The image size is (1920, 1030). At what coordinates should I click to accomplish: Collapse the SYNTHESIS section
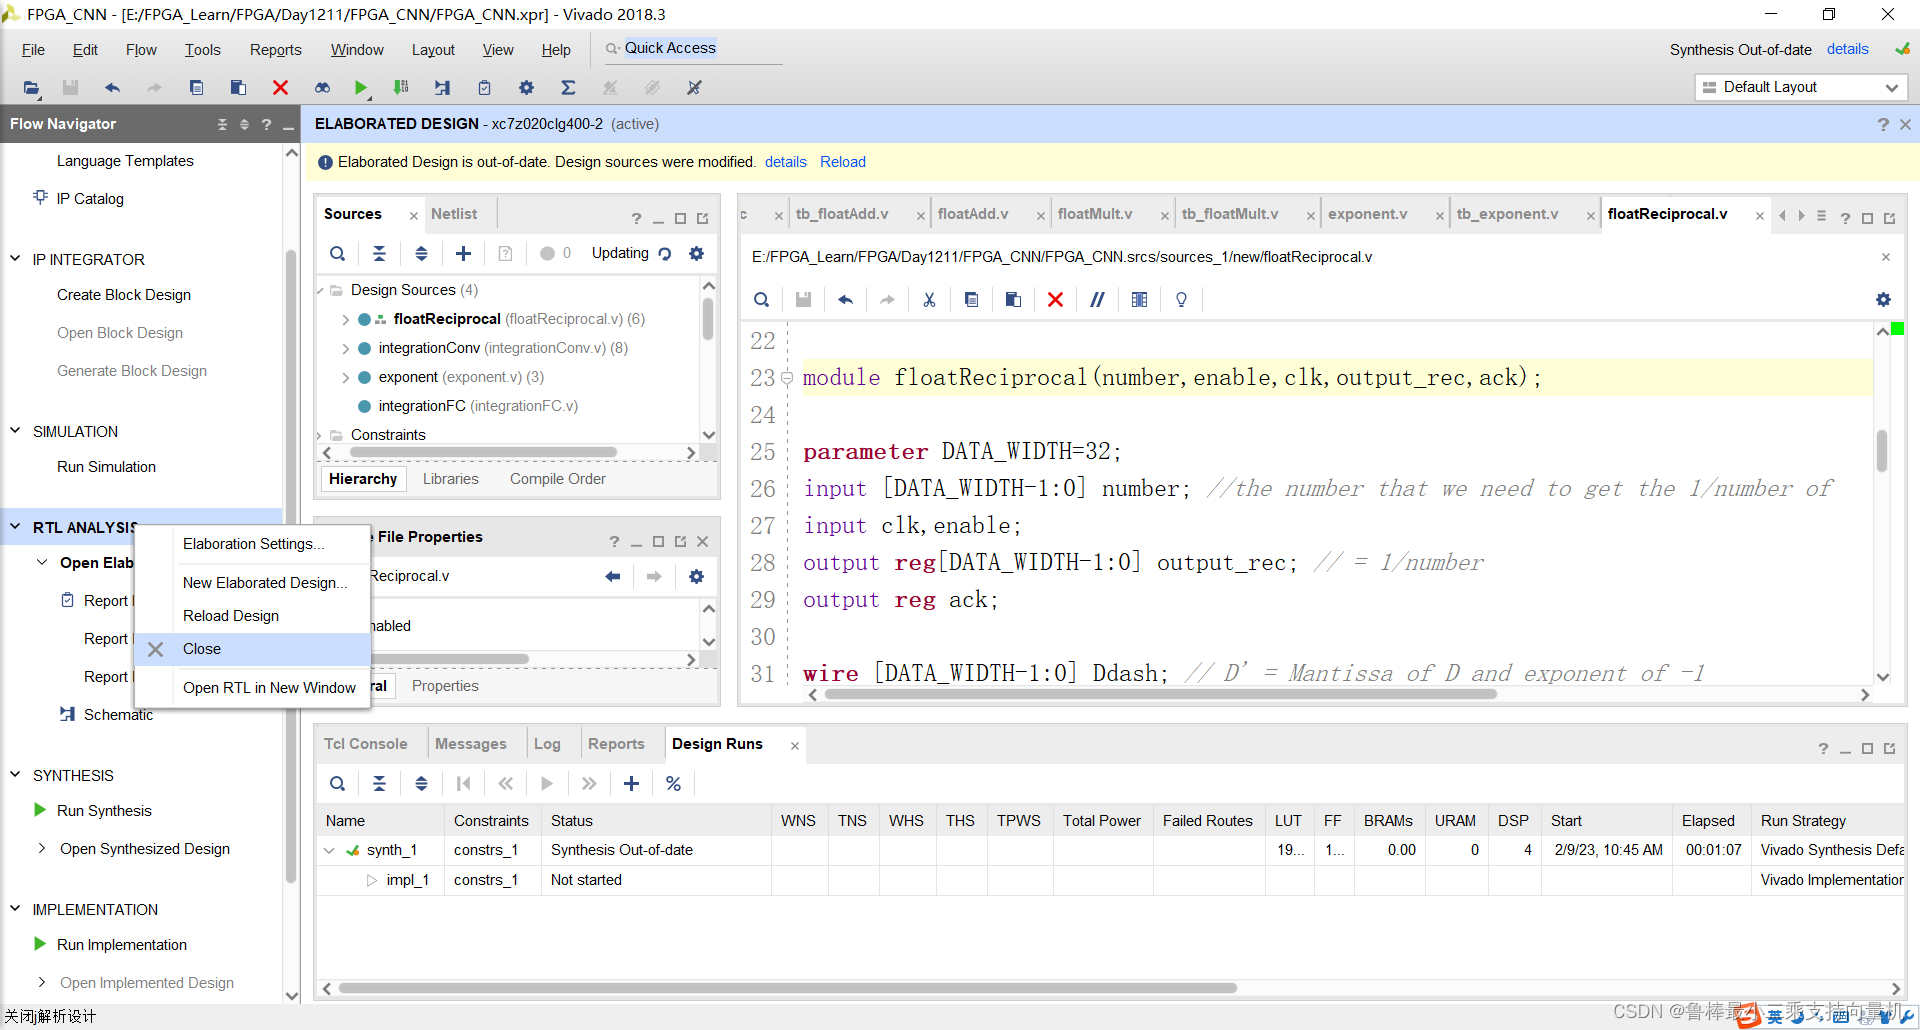15,775
